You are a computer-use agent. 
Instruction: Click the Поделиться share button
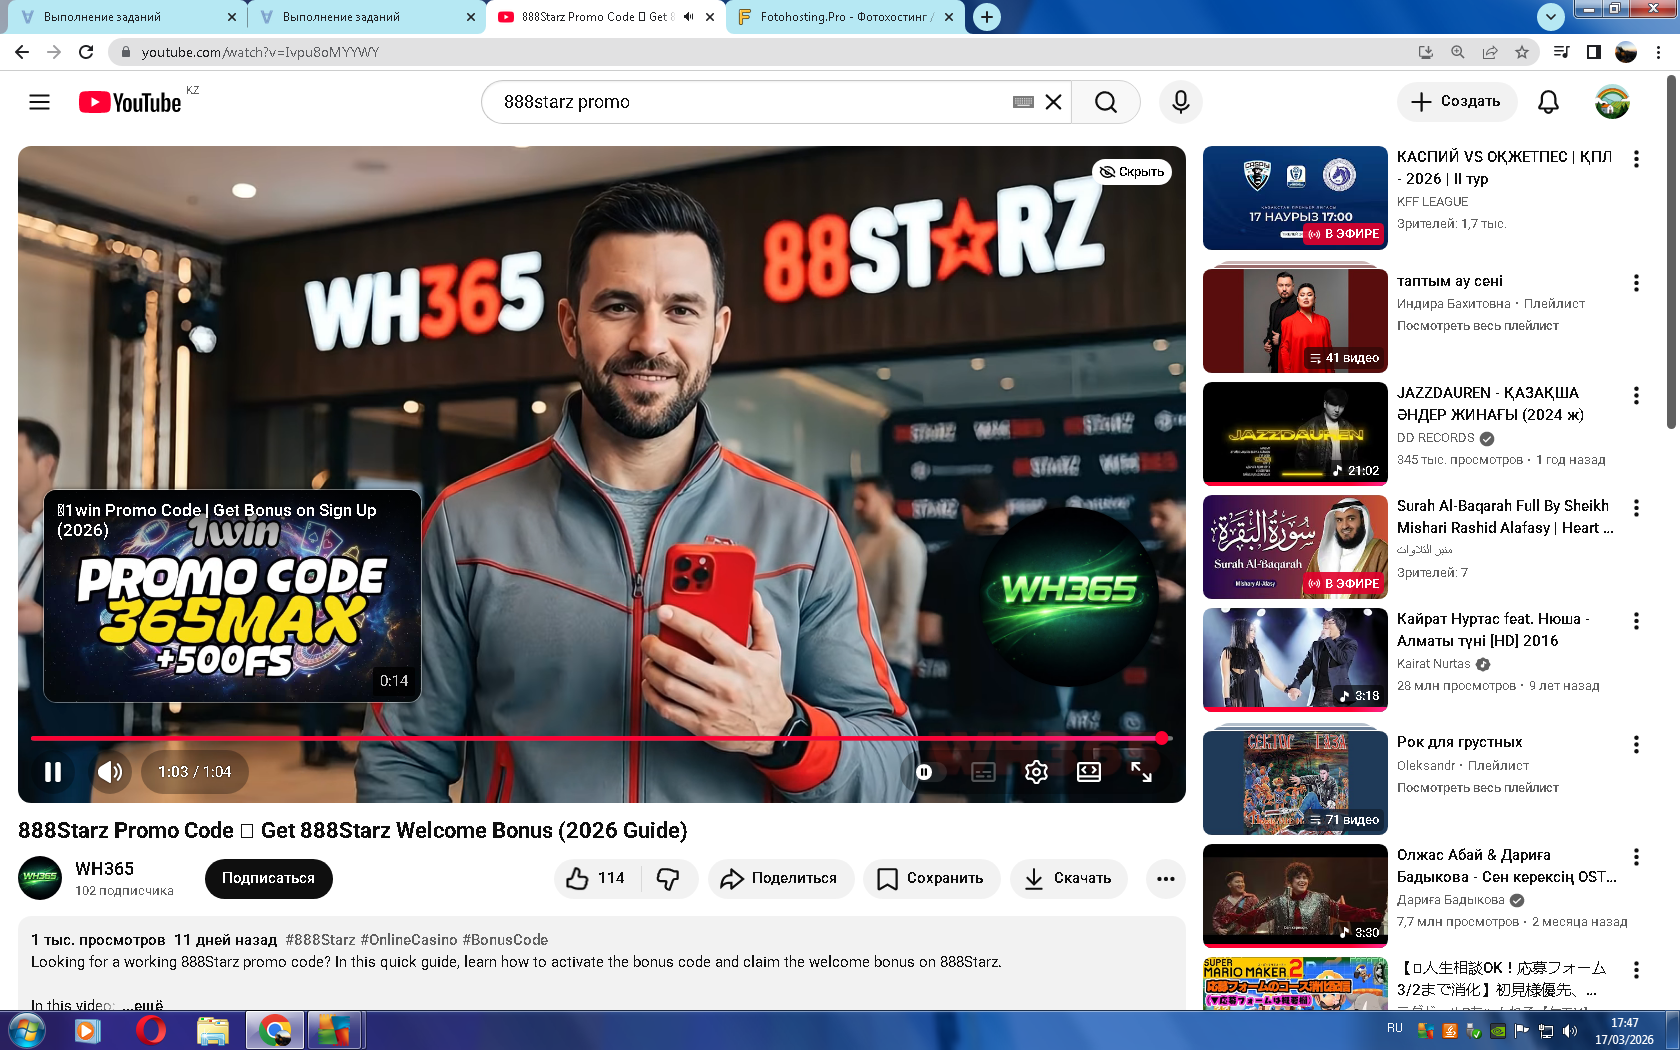pos(780,878)
